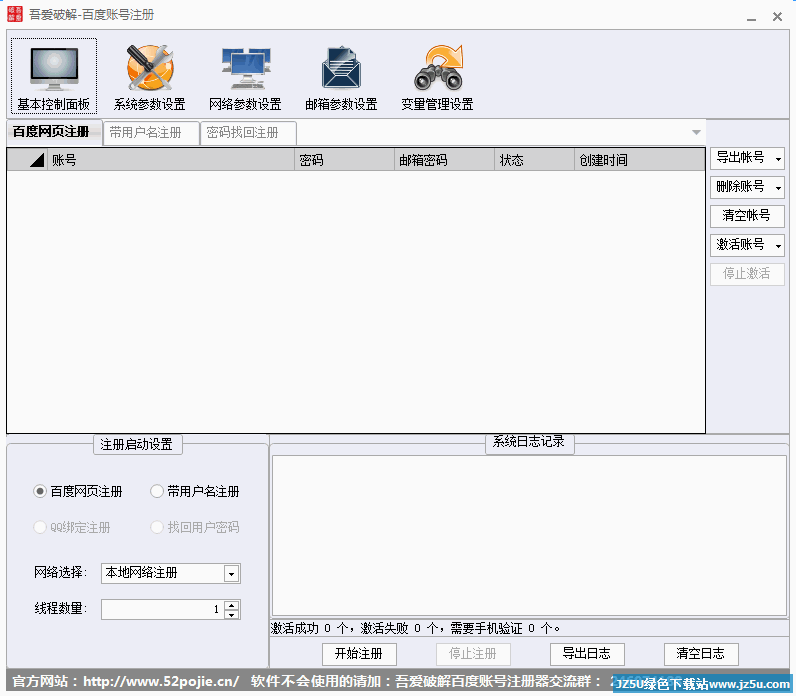The width and height of the screenshot is (796, 696).
Task: Click the app logo in title bar
Action: 15,14
